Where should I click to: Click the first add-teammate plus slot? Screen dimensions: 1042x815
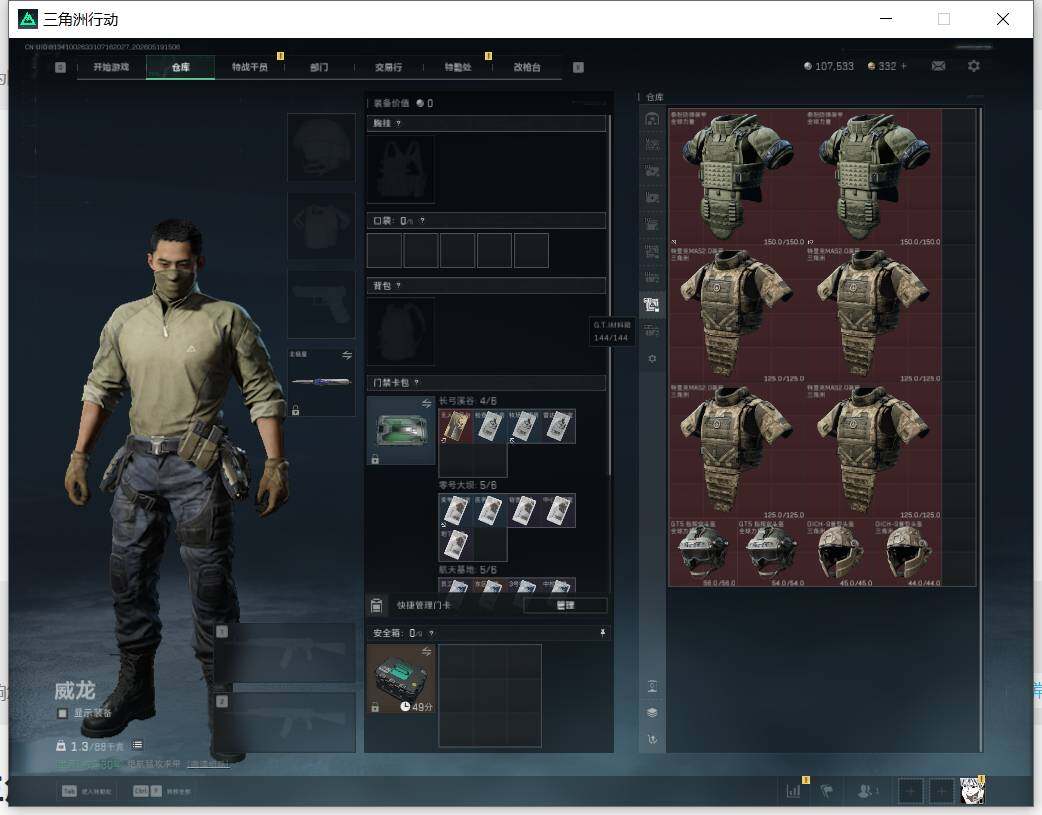pyautogui.click(x=910, y=791)
